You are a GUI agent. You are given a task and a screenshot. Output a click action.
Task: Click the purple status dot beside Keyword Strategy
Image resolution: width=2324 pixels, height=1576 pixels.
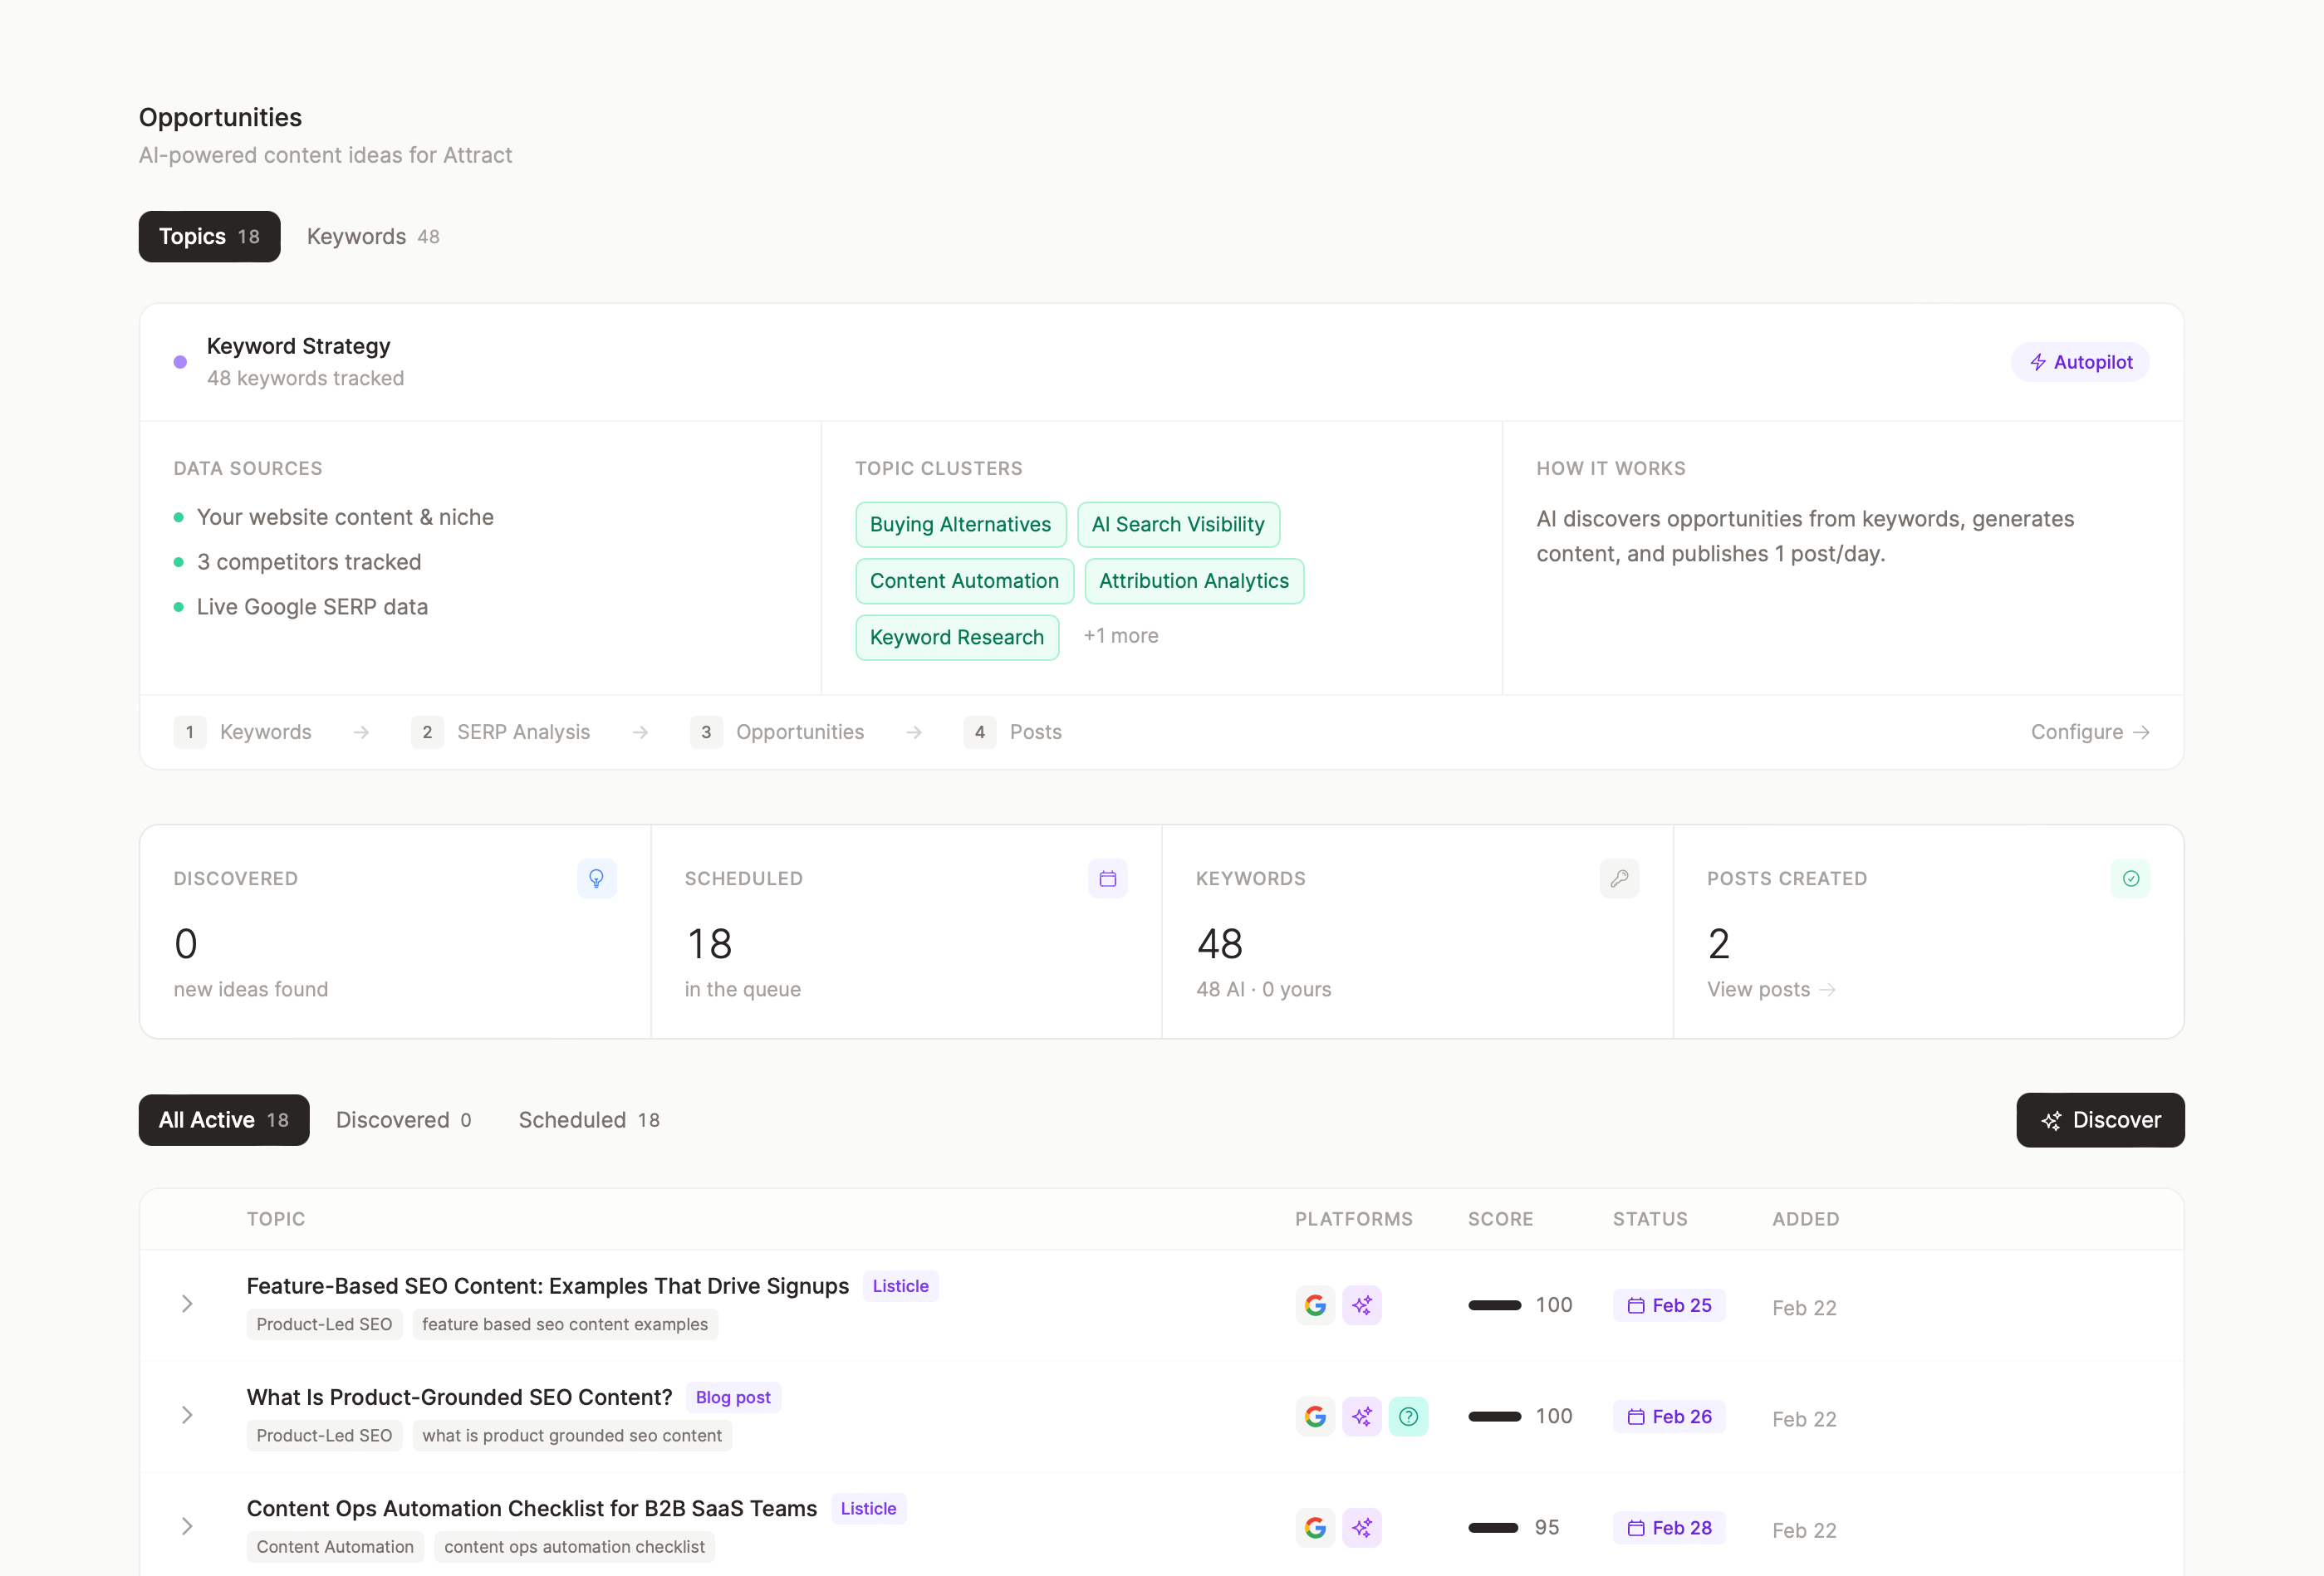coord(180,362)
